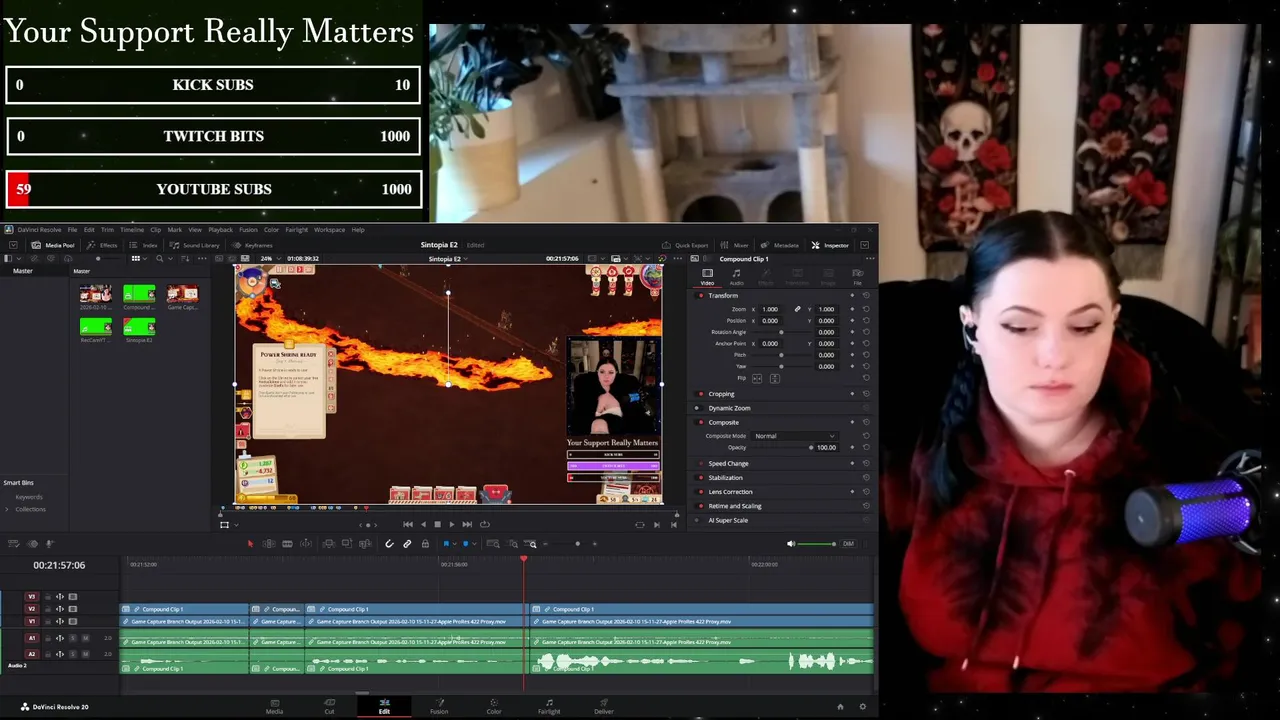Adjust the monitor volume slider

point(817,544)
